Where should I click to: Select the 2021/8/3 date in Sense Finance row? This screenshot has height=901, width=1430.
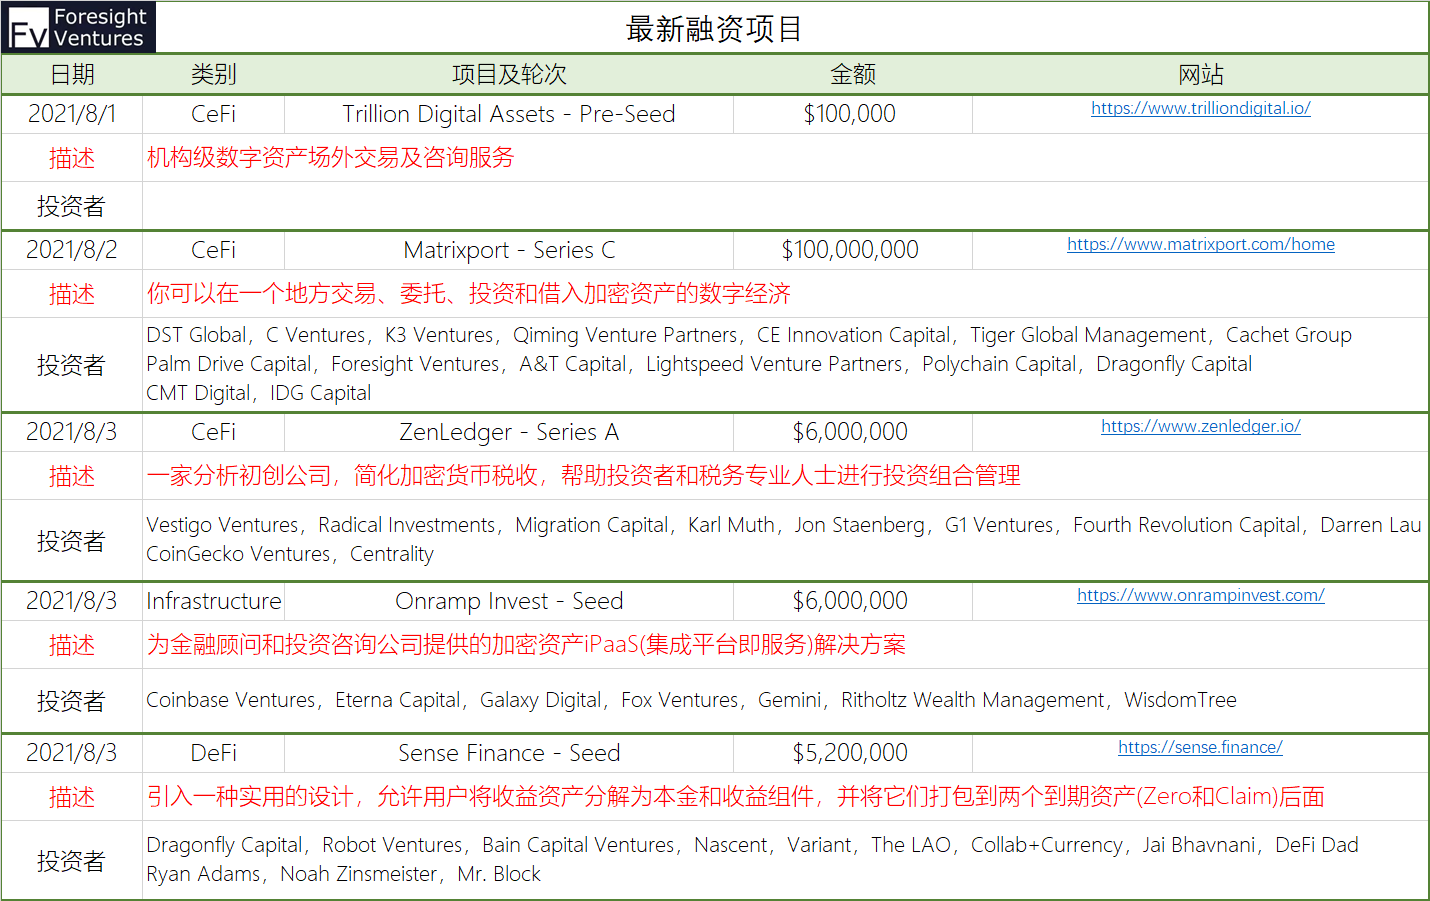point(72,753)
